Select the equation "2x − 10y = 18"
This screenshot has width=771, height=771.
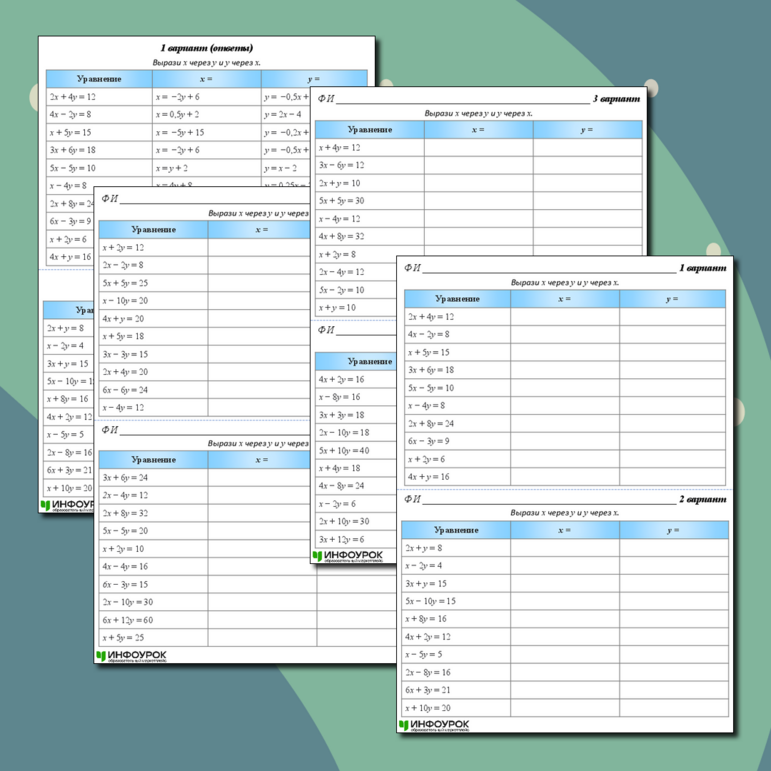[x=344, y=433]
